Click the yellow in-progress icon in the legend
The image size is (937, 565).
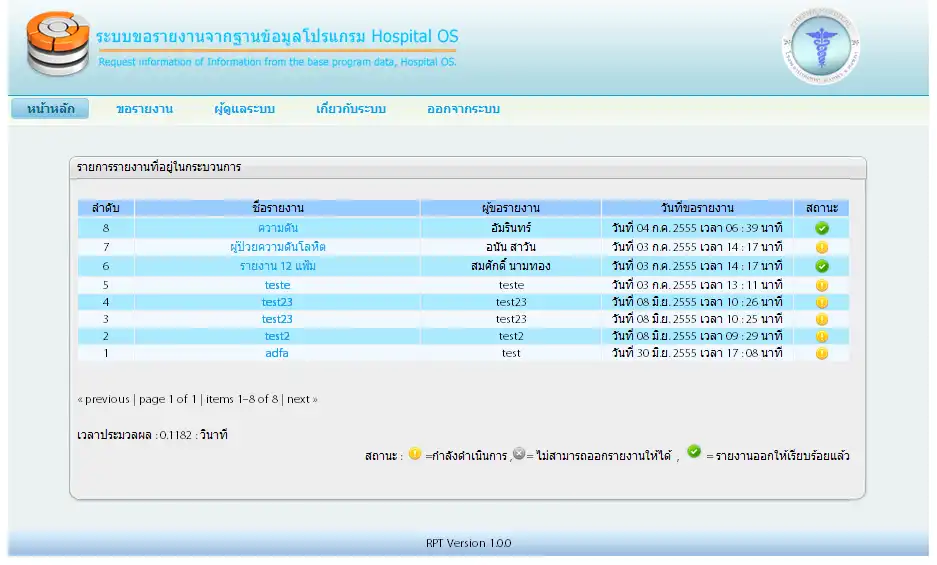[x=415, y=454]
